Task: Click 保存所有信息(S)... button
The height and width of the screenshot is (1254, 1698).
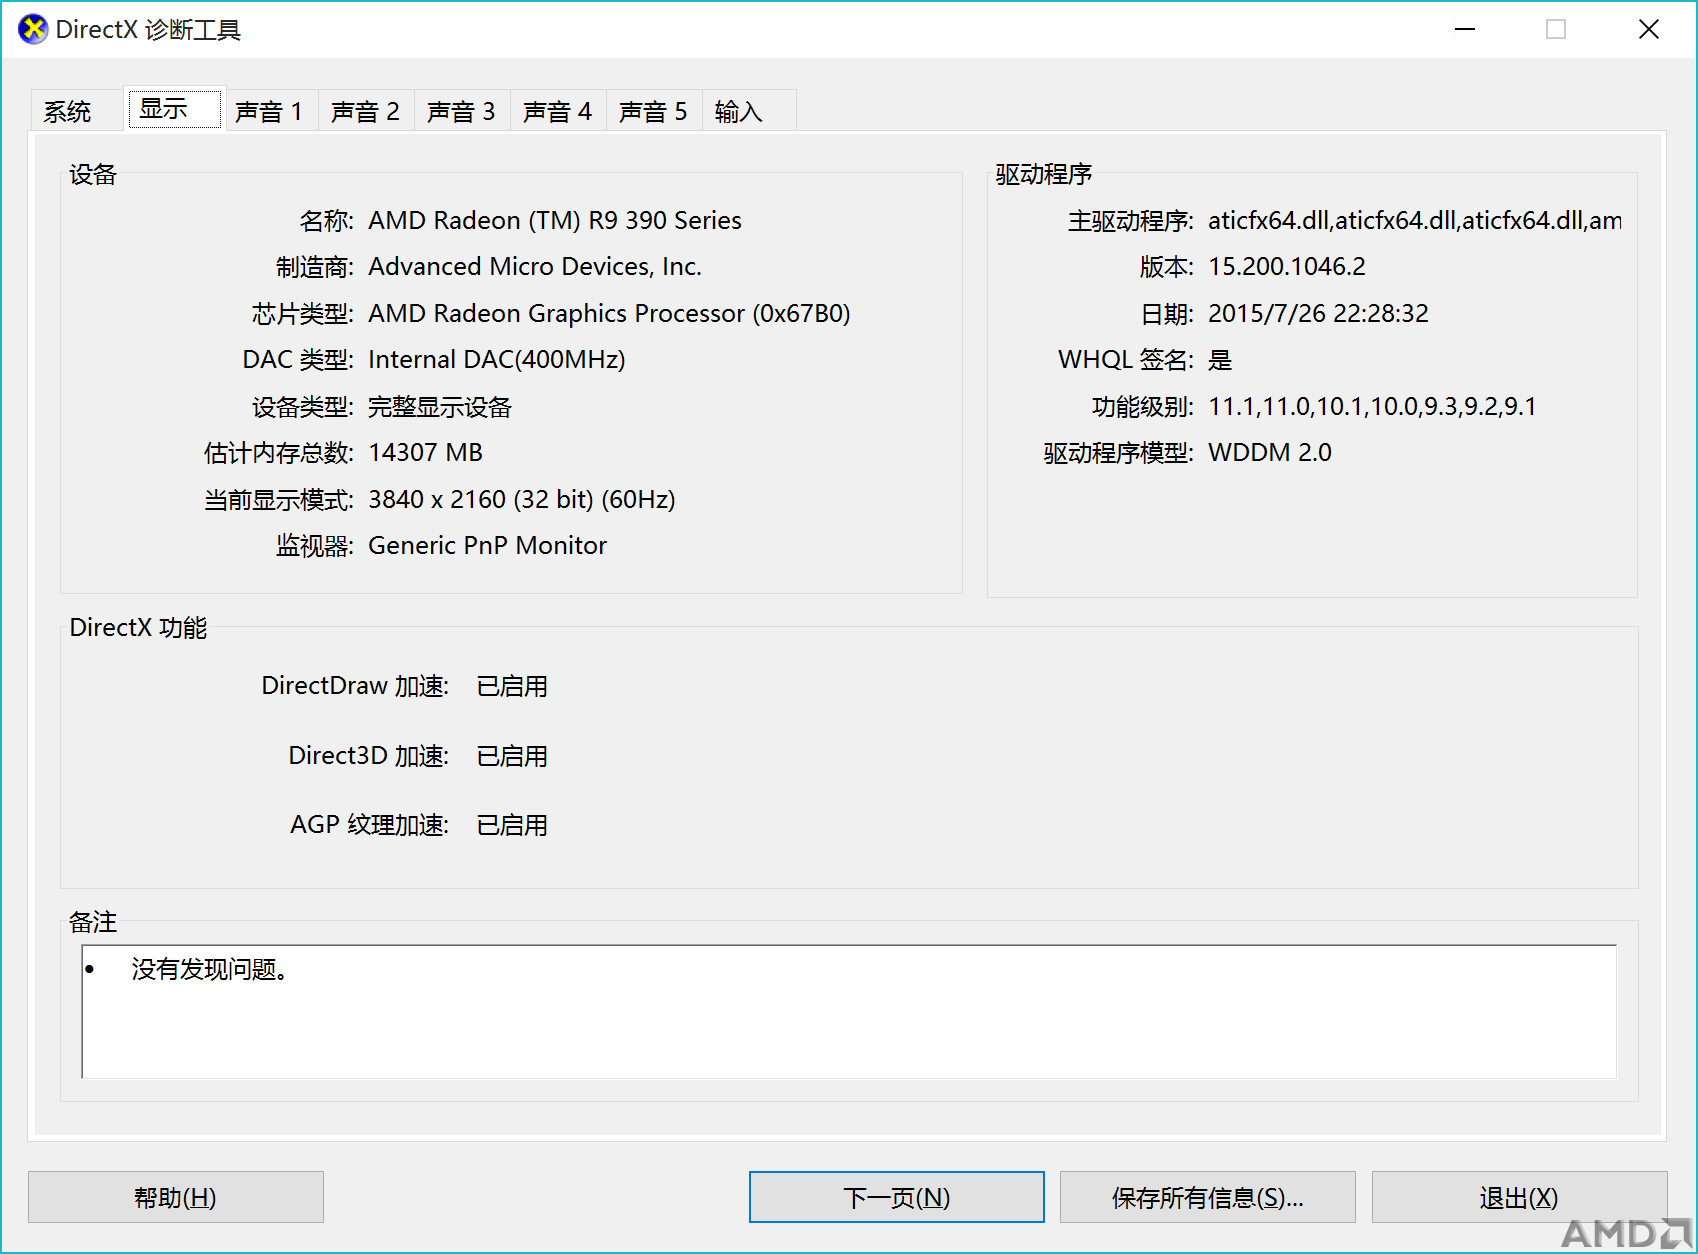Action: point(1208,1197)
